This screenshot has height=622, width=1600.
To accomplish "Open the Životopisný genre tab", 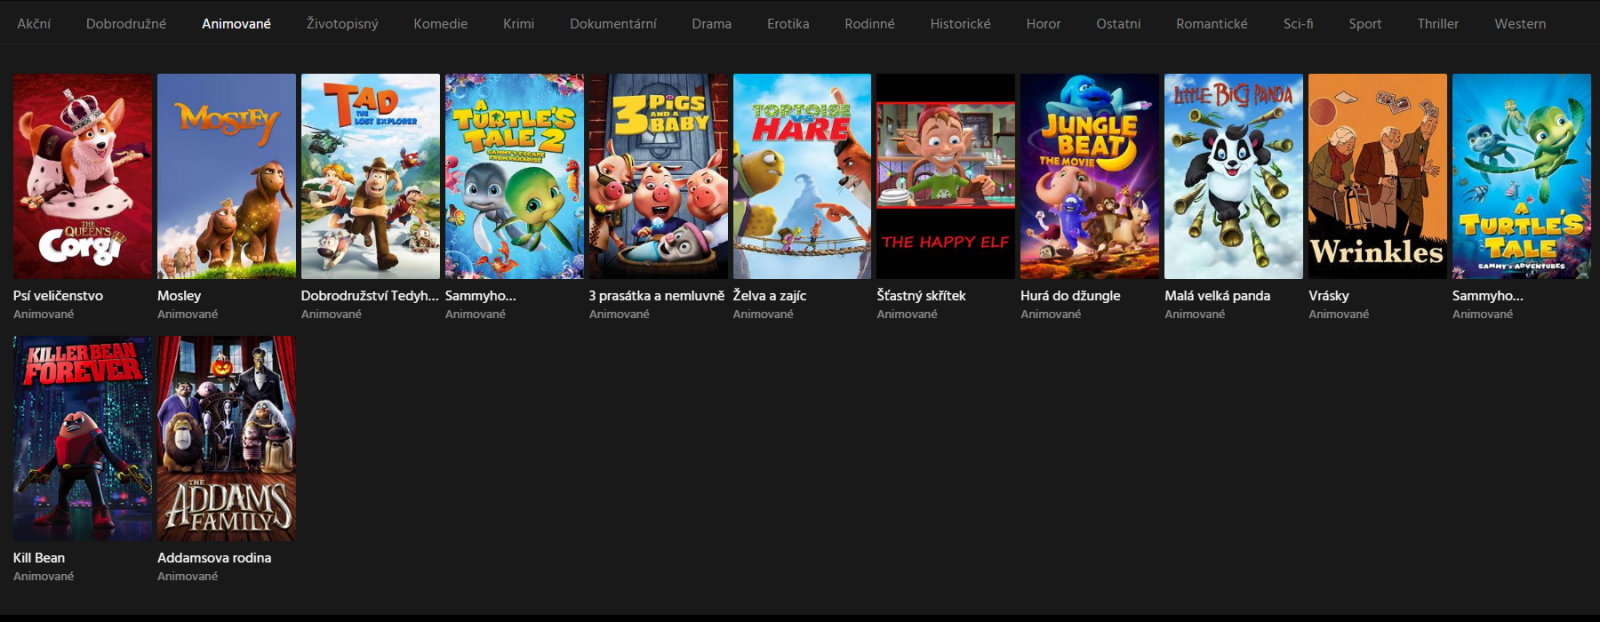I will coord(342,23).
